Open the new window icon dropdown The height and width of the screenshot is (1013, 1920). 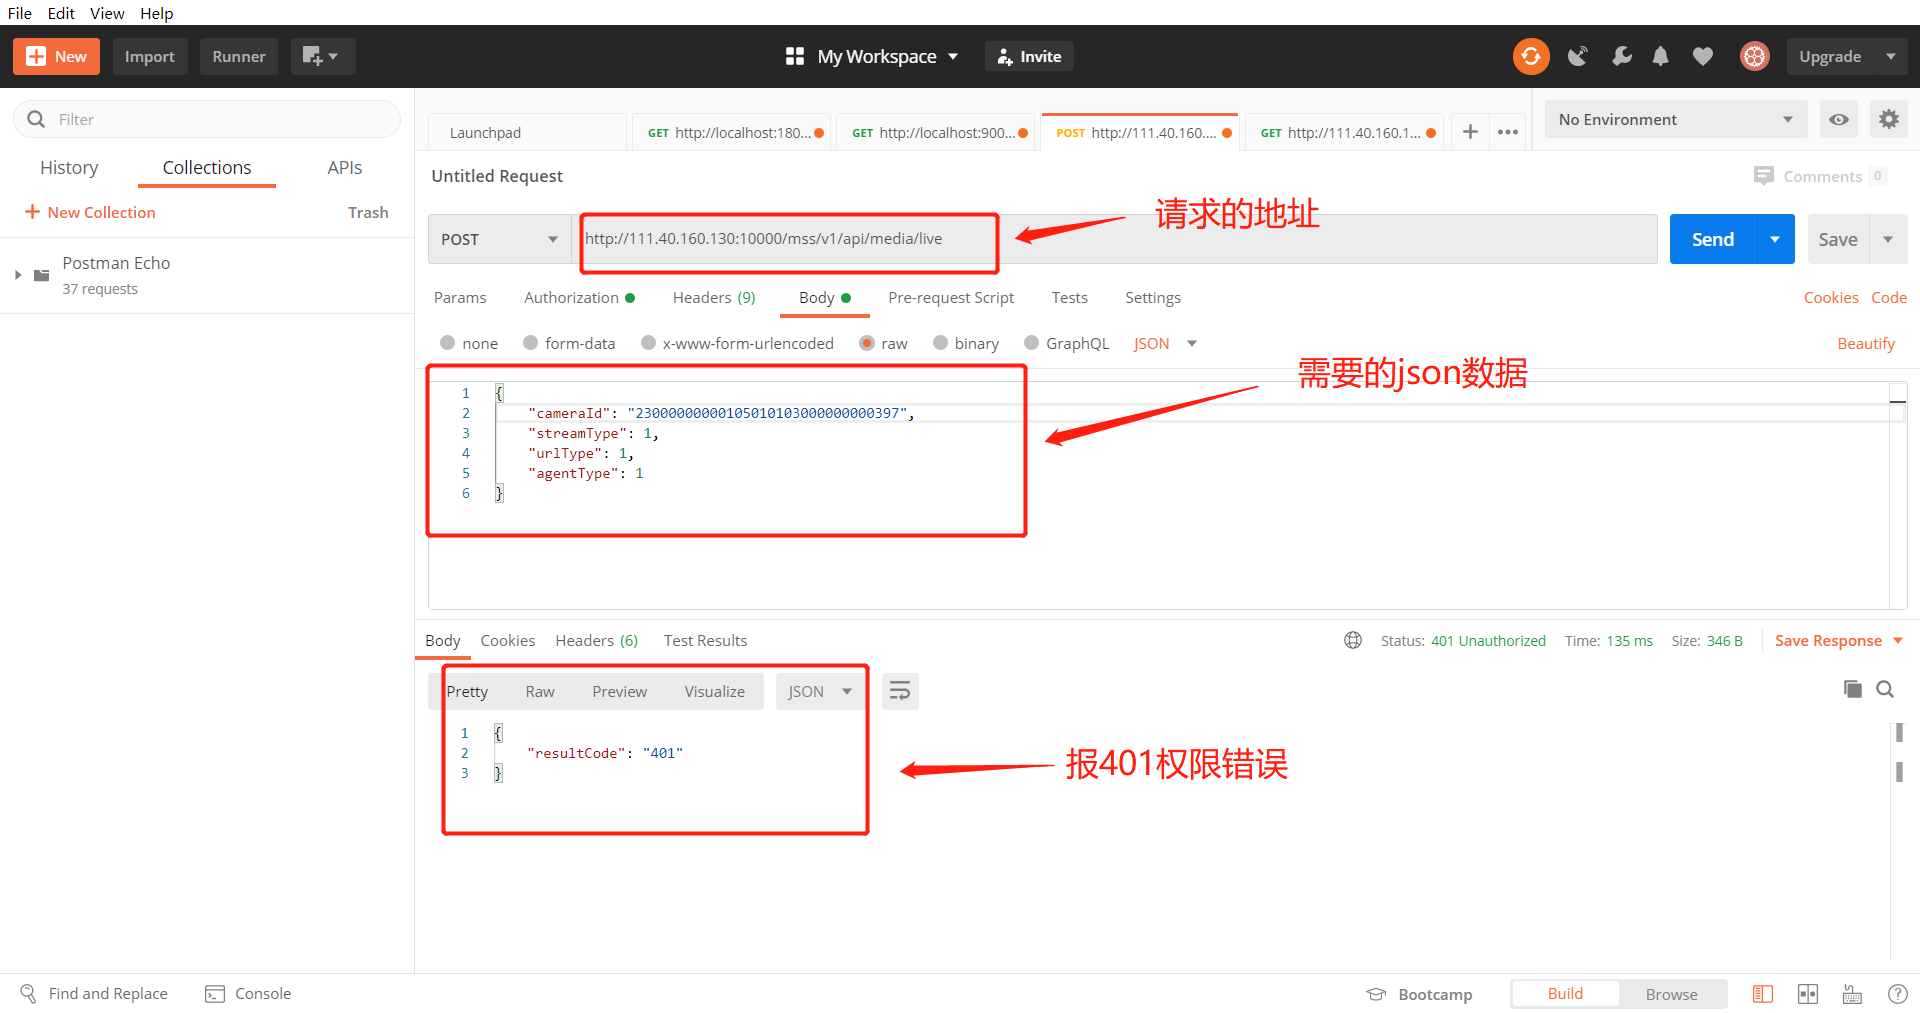(x=322, y=57)
